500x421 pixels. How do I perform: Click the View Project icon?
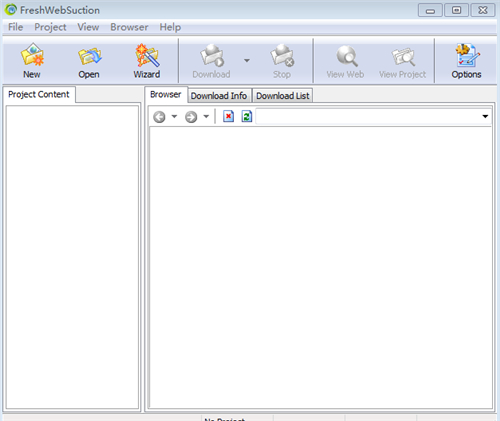pos(403,56)
